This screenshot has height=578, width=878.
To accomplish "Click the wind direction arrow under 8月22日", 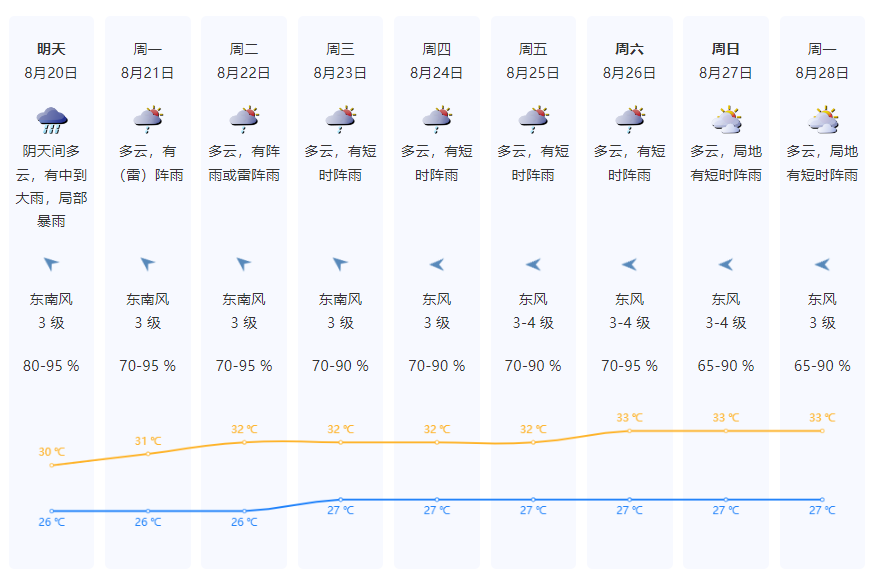I will pyautogui.click(x=244, y=264).
